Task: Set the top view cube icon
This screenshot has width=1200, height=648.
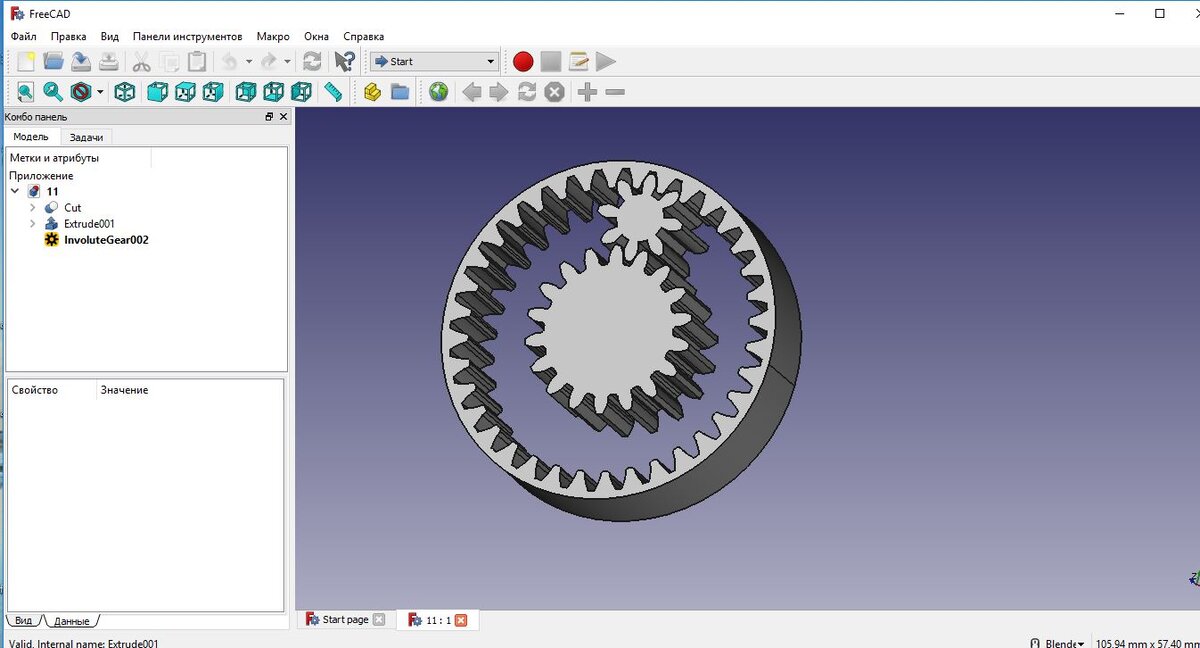Action: 185,92
